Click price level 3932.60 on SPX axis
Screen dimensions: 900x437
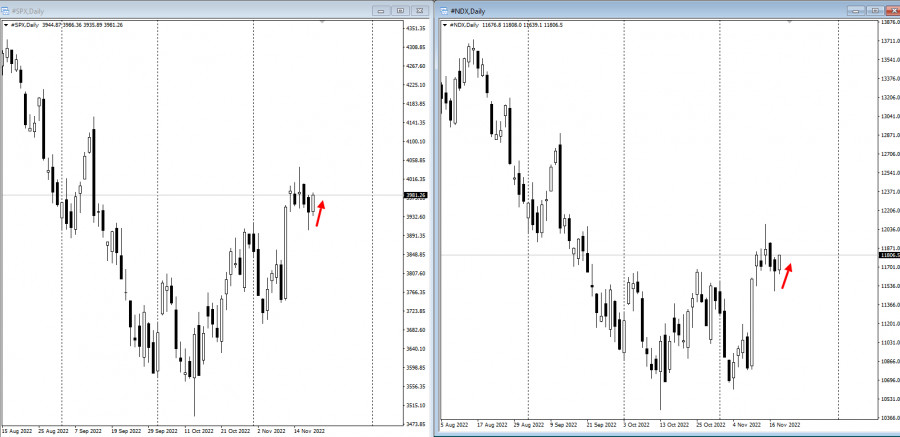(416, 217)
